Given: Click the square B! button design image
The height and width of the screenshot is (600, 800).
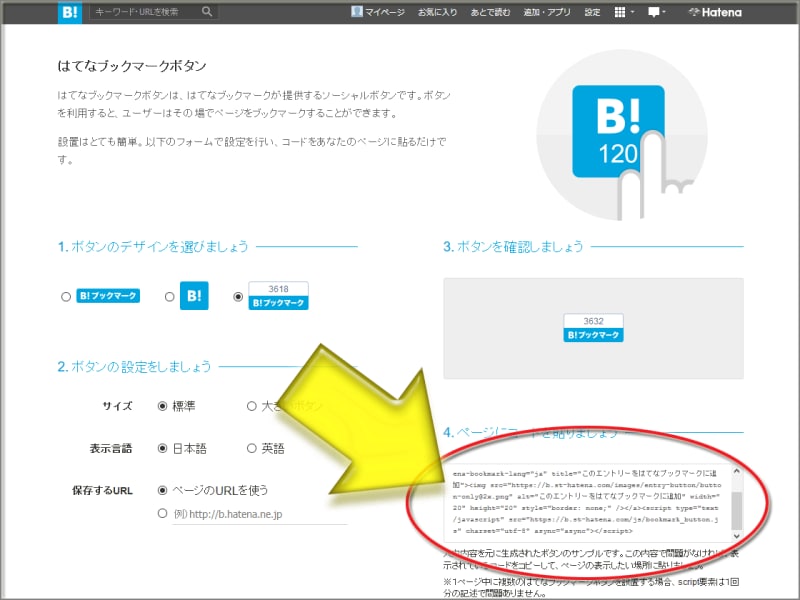Looking at the screenshot, I should pos(192,296).
